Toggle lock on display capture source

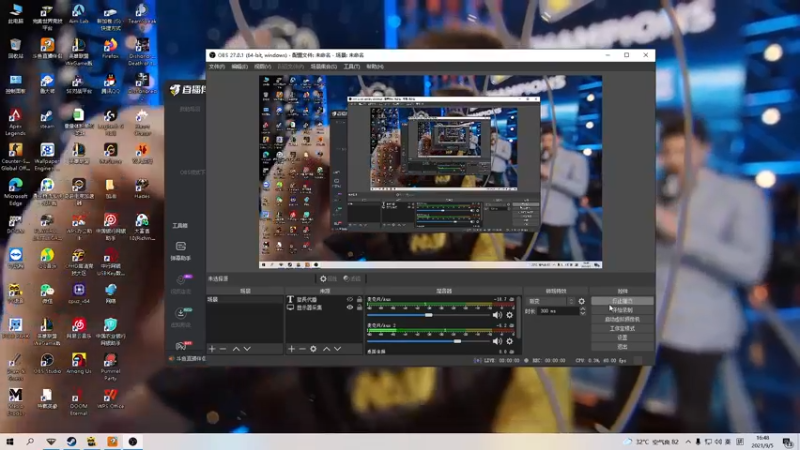click(x=359, y=308)
